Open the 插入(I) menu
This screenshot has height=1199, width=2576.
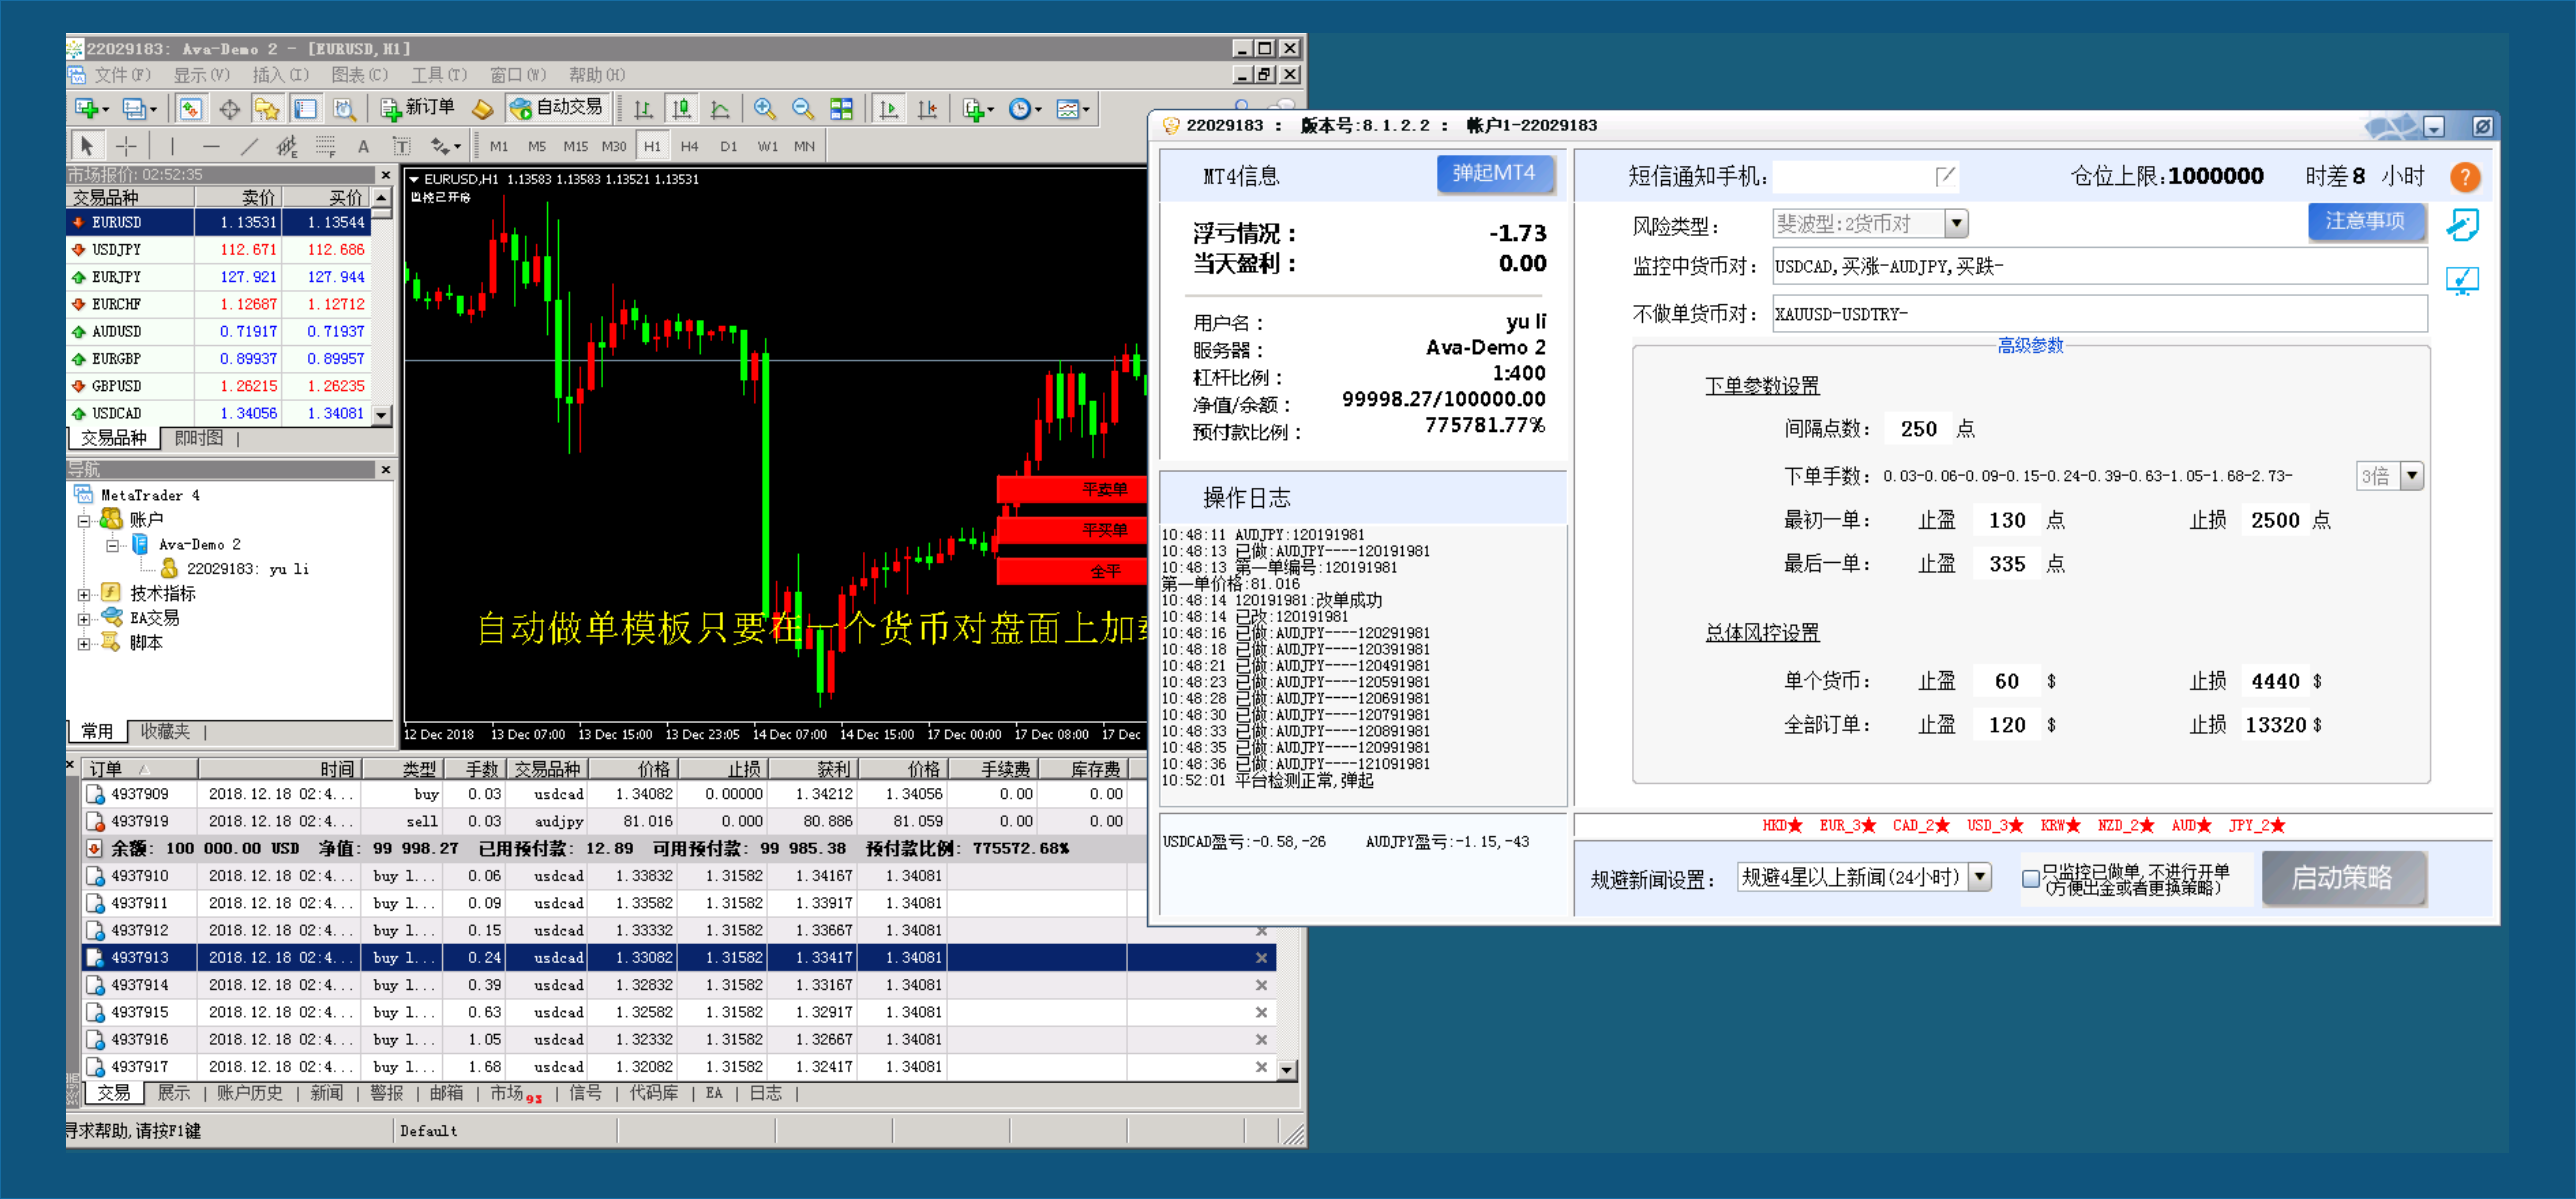tap(280, 75)
